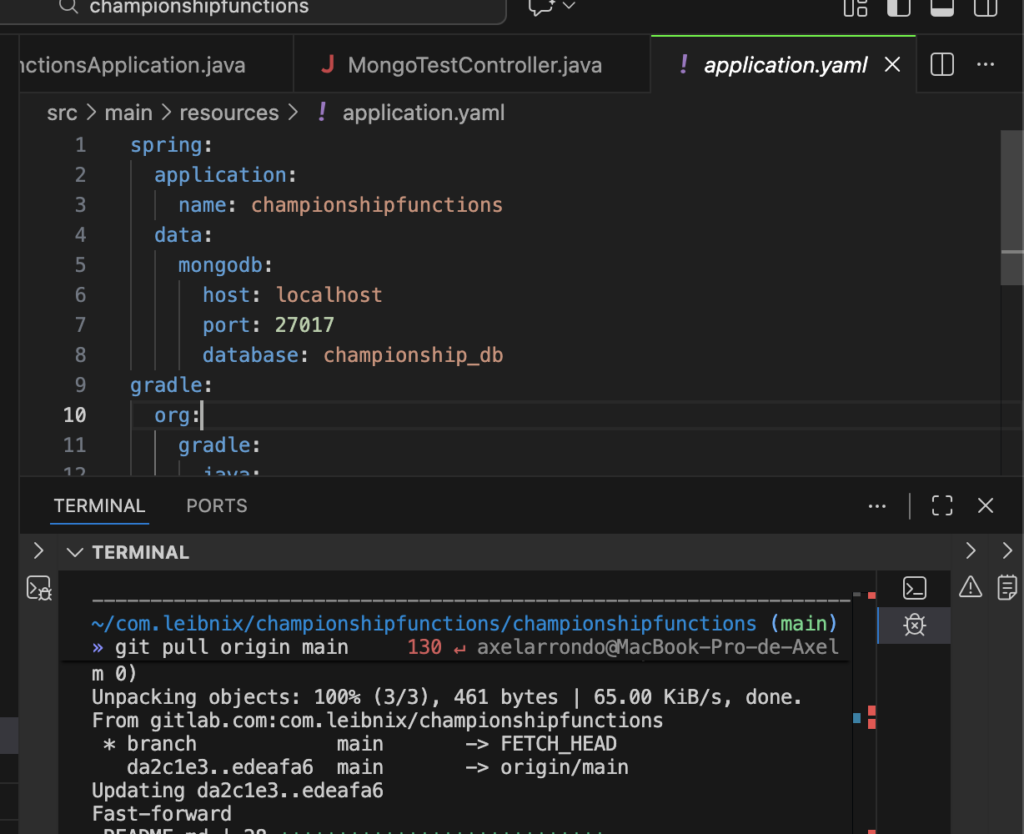The height and width of the screenshot is (834, 1024).
Task: Expand the collapsed section left of TERMINAL
Action: [x=38, y=551]
